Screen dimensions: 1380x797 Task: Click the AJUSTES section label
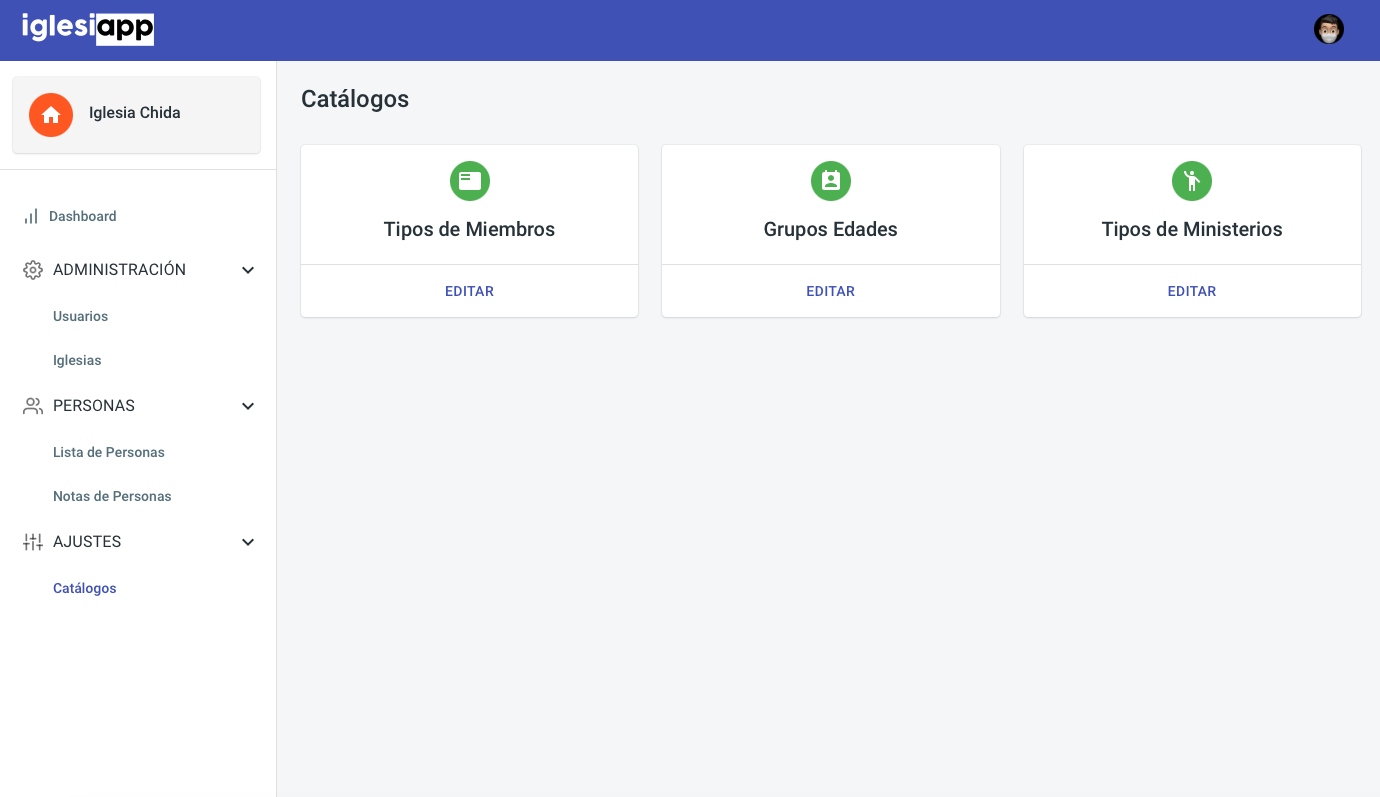pos(87,542)
